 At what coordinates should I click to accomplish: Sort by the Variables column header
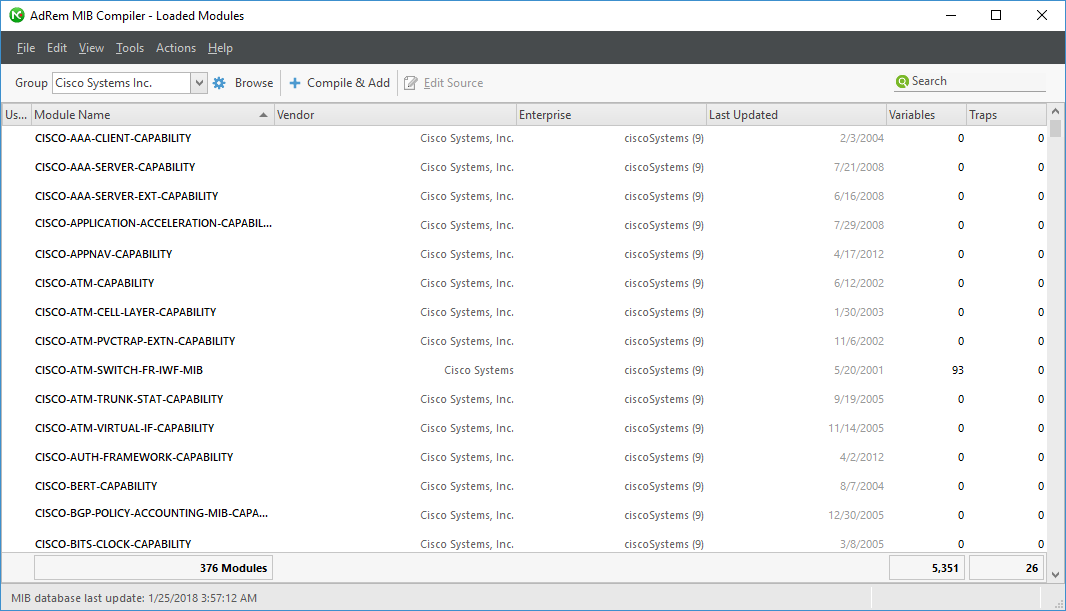[x=926, y=115]
